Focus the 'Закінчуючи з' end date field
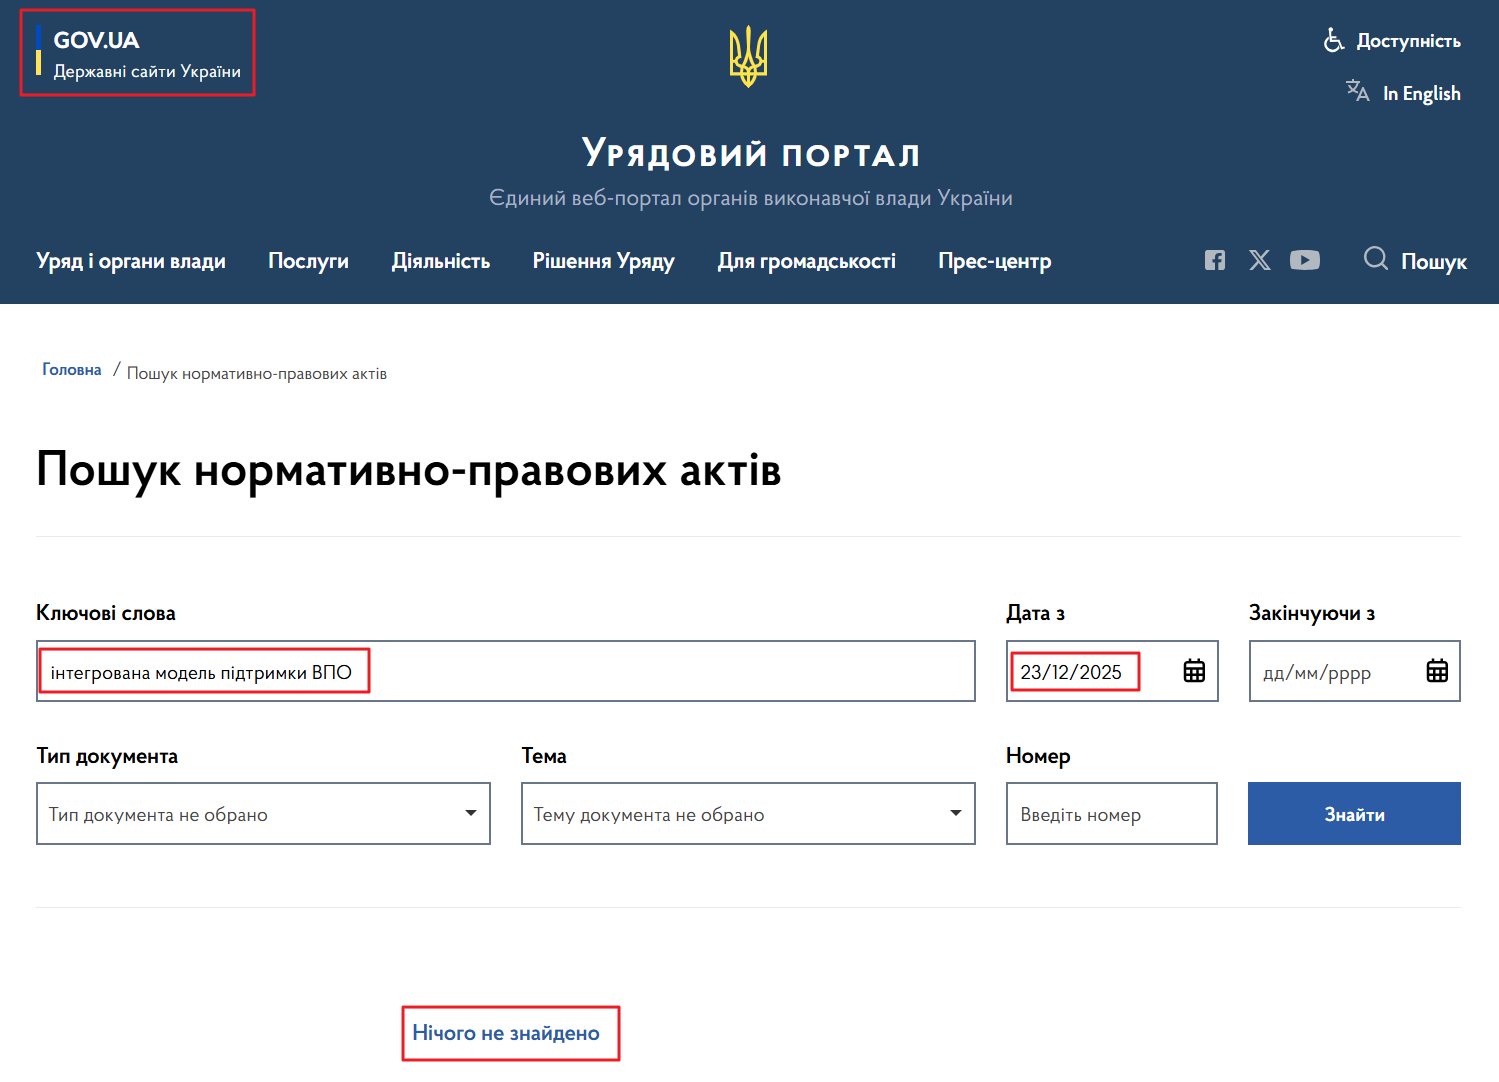 coord(1354,671)
